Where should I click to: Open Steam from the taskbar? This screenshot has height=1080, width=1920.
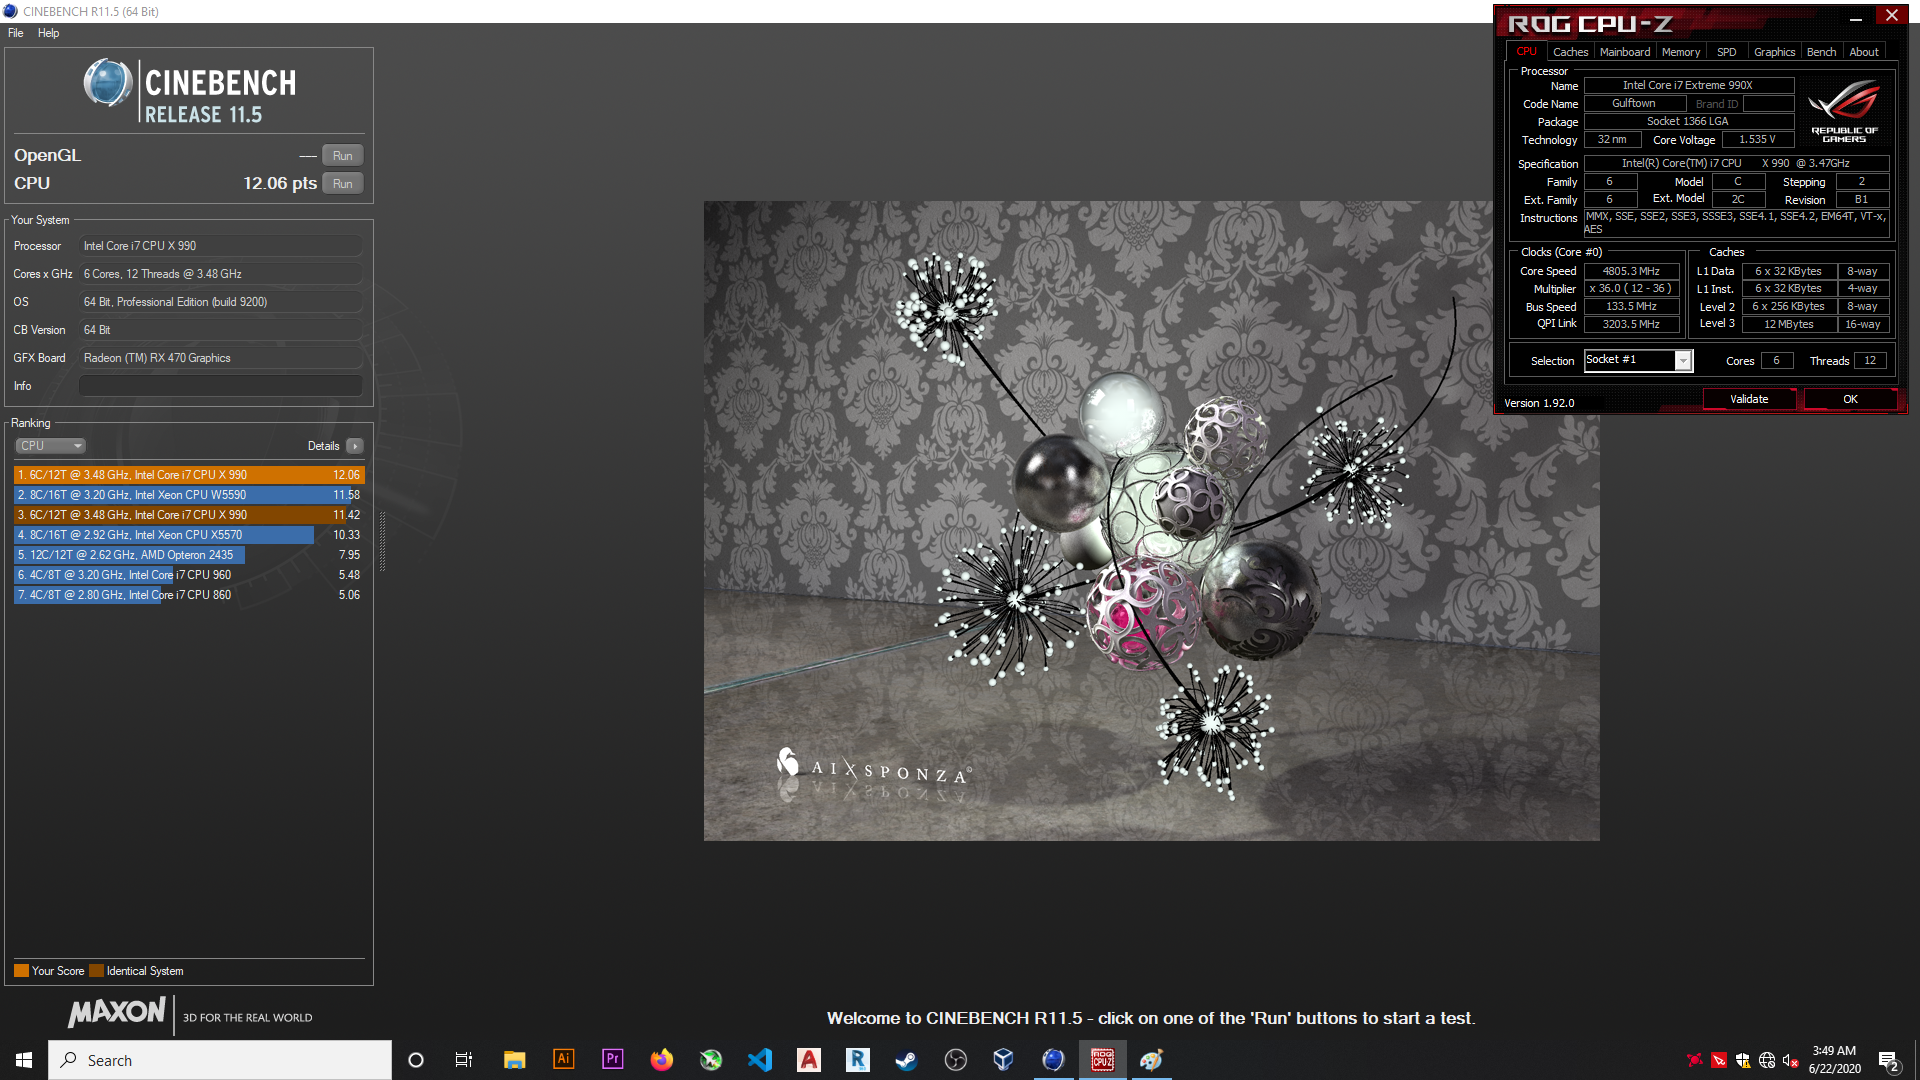pos(906,1060)
